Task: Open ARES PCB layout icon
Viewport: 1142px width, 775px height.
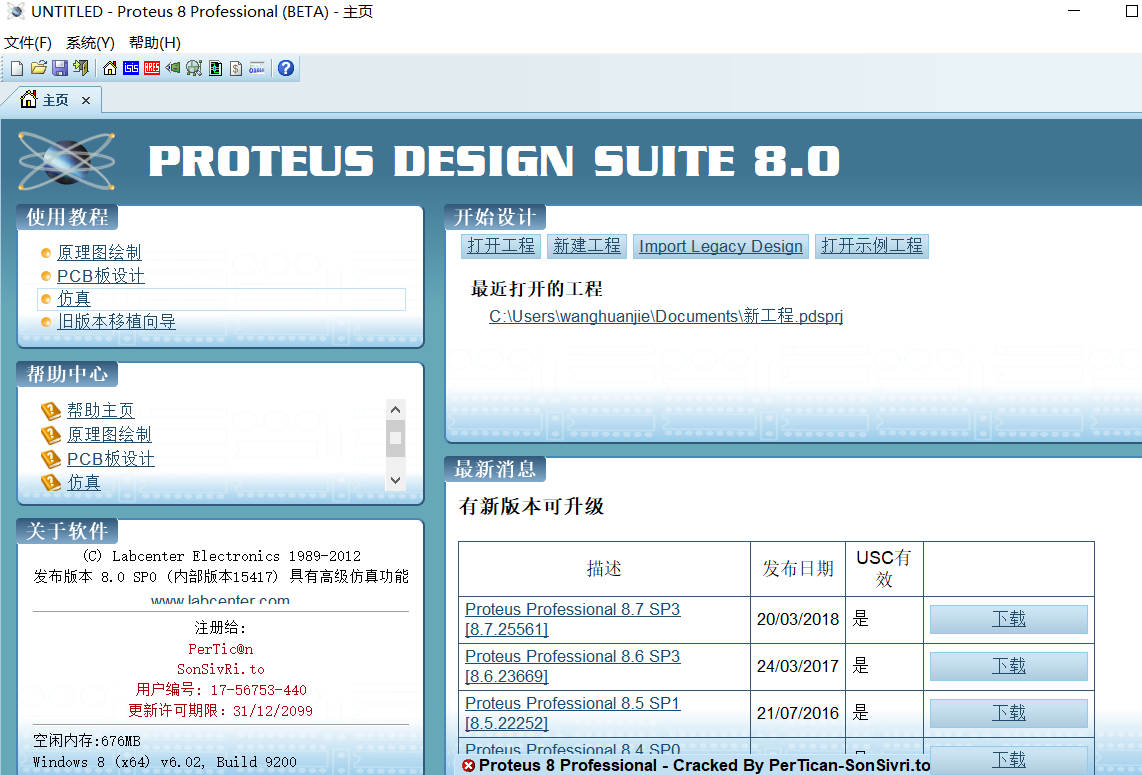Action: (151, 68)
